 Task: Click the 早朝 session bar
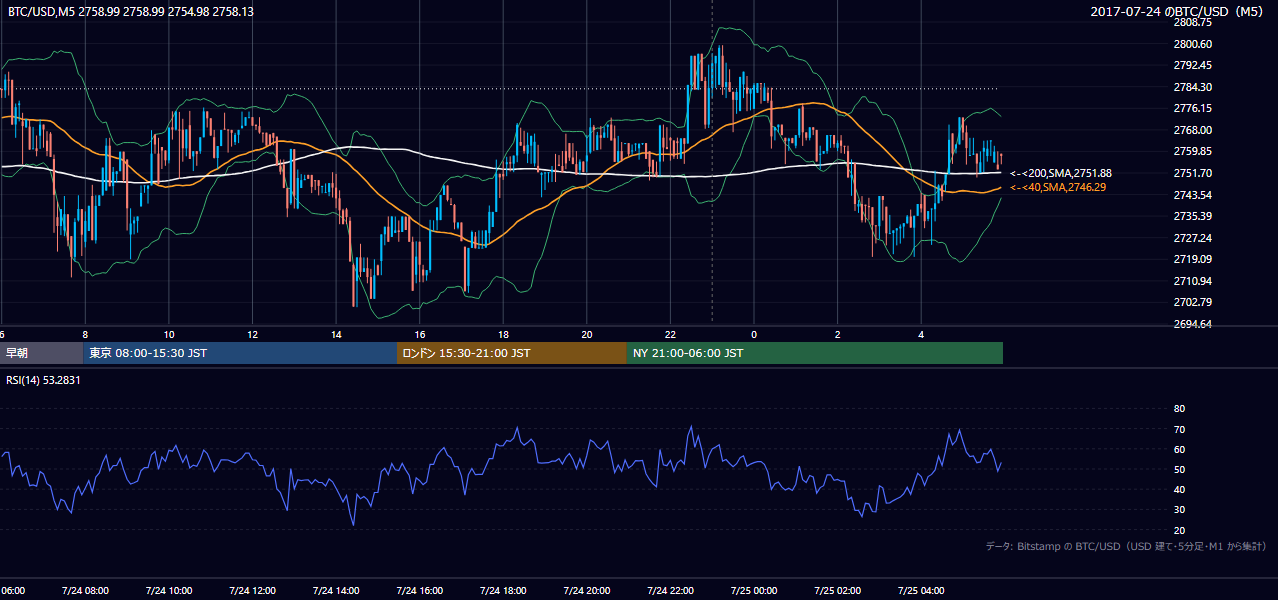click(x=41, y=353)
